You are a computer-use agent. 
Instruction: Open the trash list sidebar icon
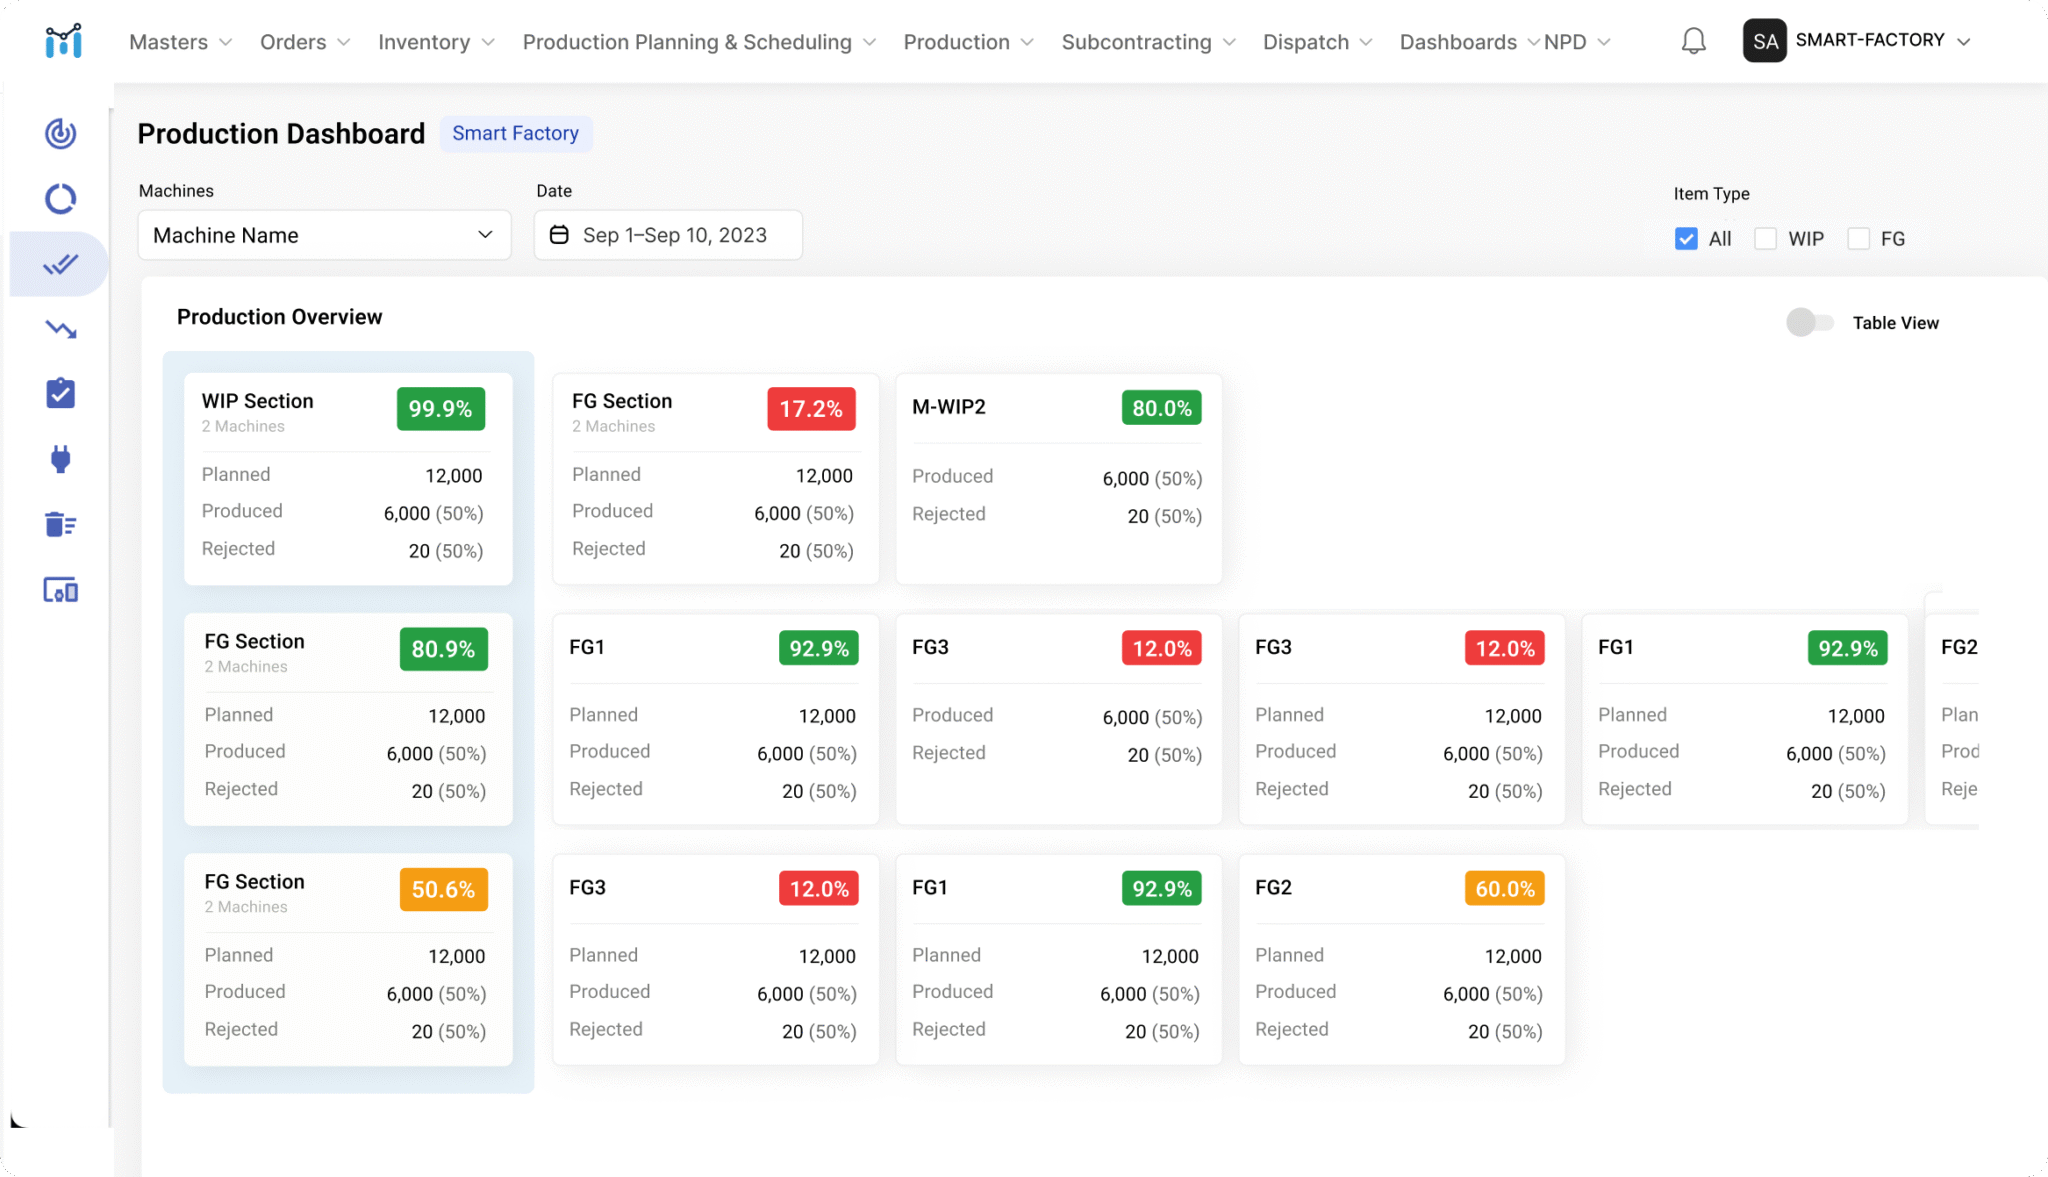pyautogui.click(x=60, y=524)
